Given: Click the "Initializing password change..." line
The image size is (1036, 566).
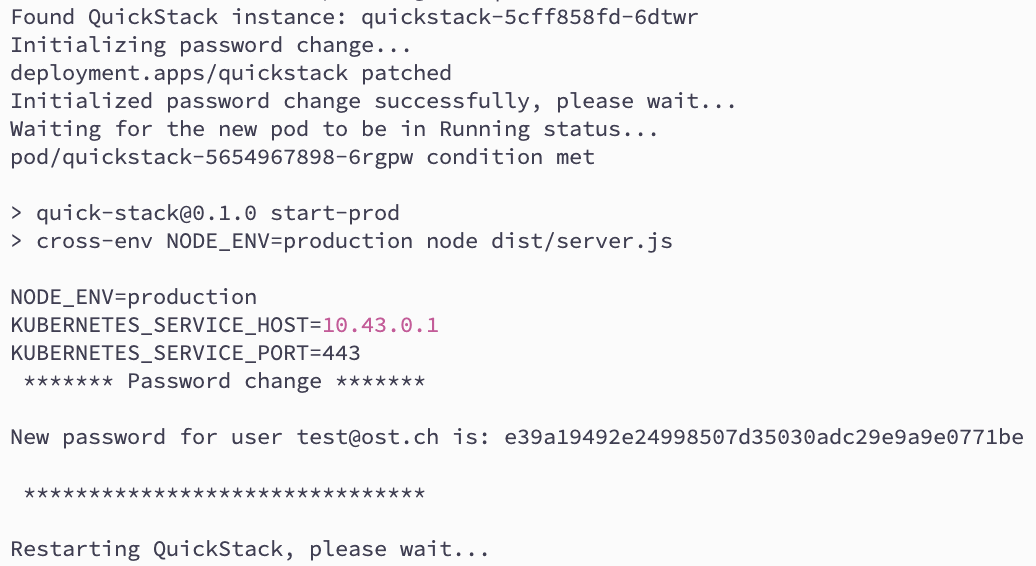Looking at the screenshot, I should [x=211, y=45].
